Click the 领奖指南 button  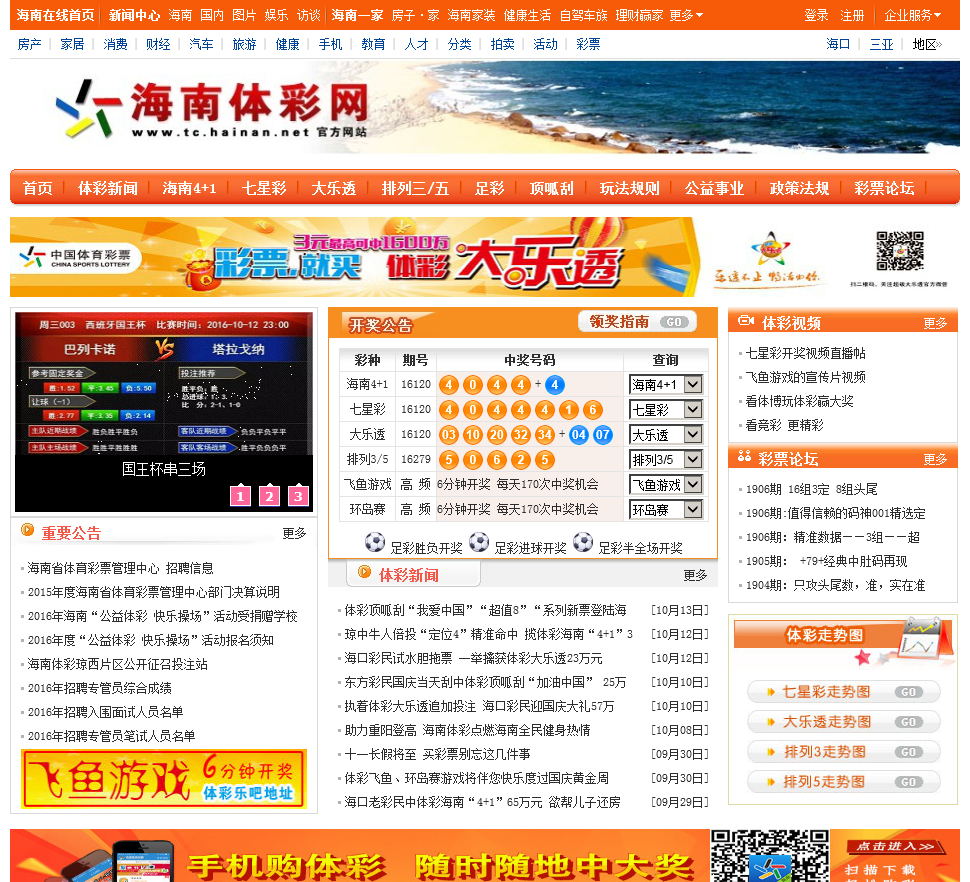click(x=638, y=322)
